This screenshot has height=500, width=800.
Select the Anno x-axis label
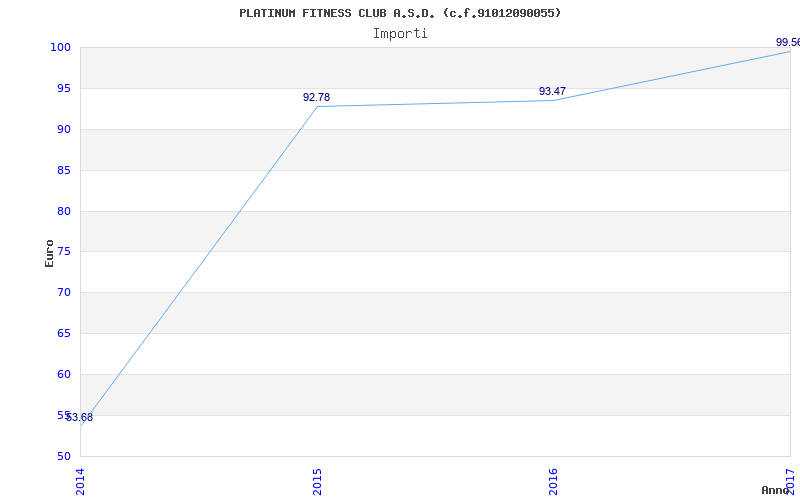click(x=778, y=490)
